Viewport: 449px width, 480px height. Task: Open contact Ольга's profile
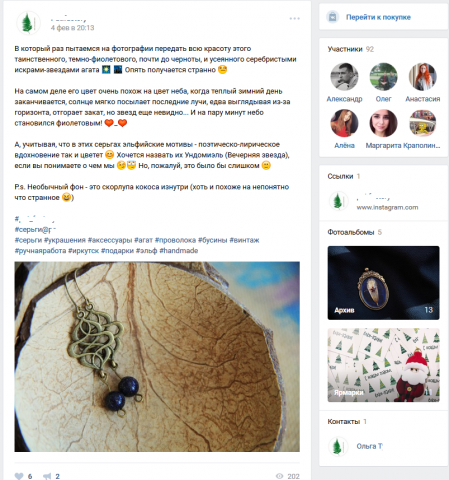(x=369, y=446)
